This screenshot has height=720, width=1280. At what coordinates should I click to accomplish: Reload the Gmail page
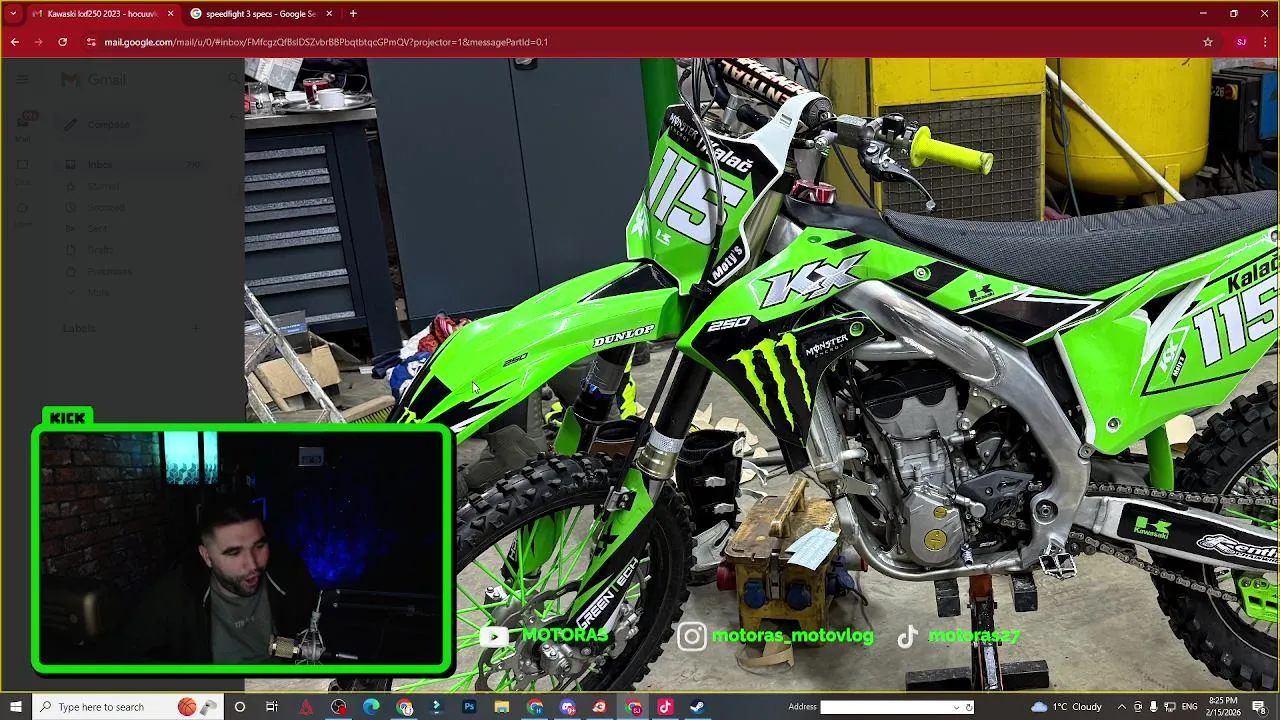pos(62,42)
